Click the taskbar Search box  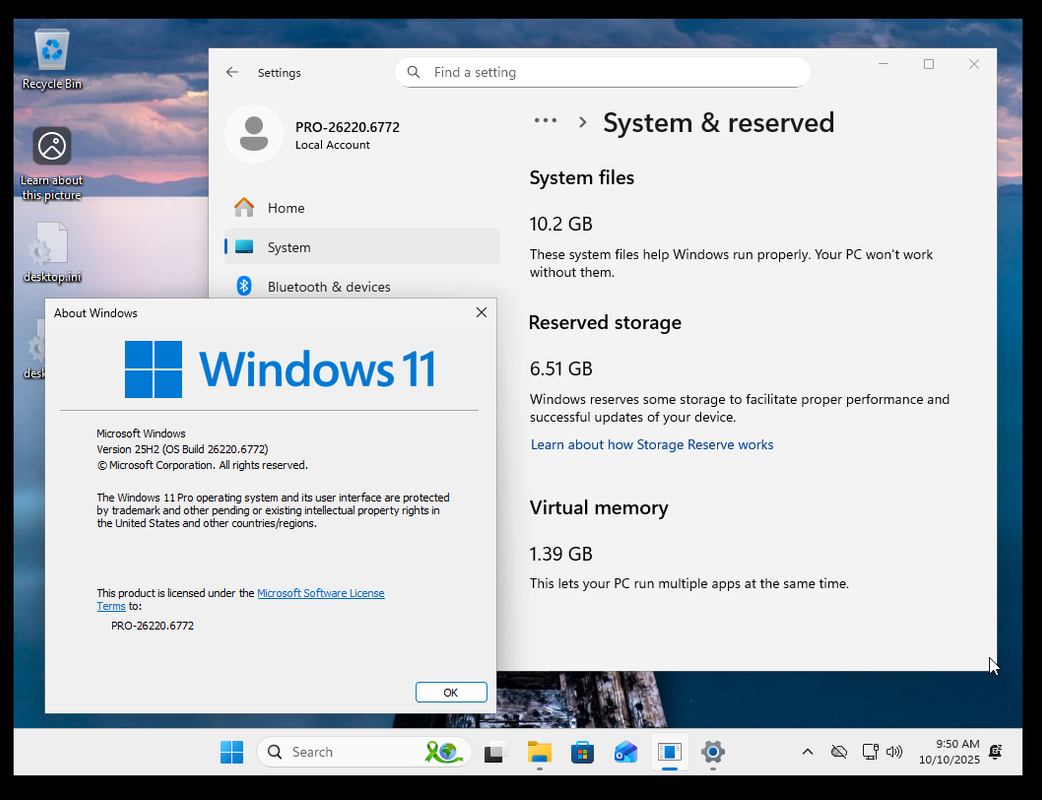364,752
